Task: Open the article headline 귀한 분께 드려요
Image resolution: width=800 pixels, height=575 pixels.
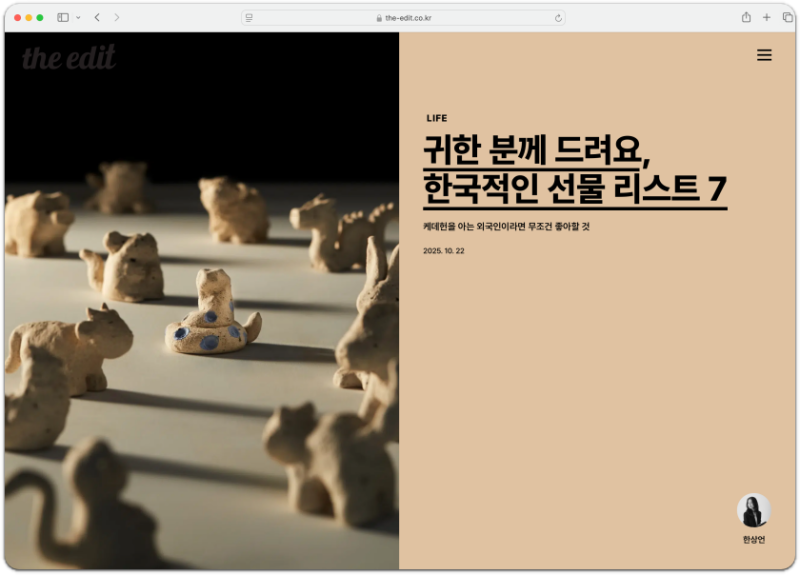Action: click(x=537, y=151)
